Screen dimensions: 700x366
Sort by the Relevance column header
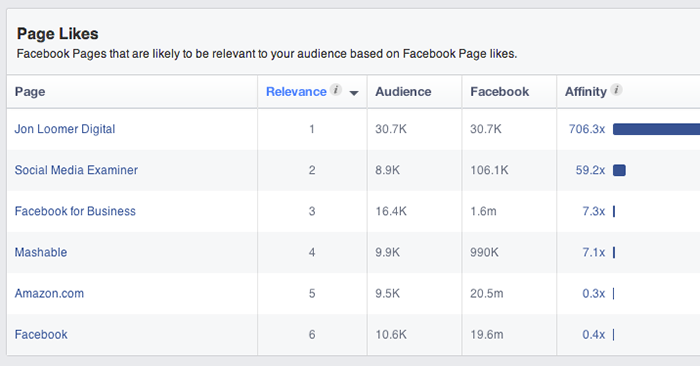coord(296,92)
